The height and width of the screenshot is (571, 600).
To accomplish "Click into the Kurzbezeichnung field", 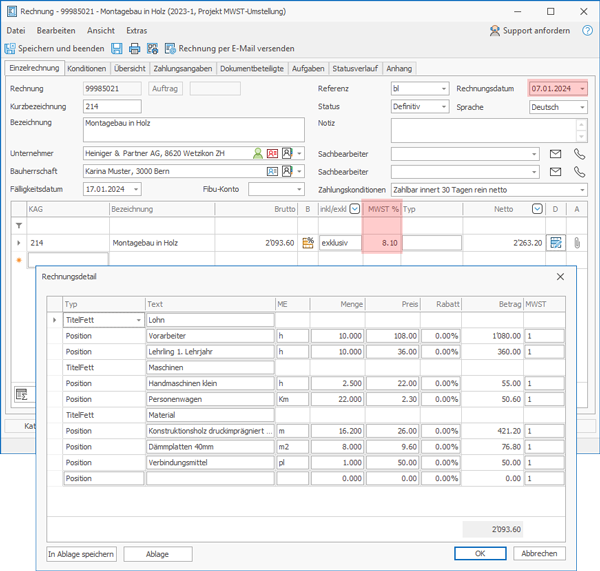I will [x=112, y=106].
